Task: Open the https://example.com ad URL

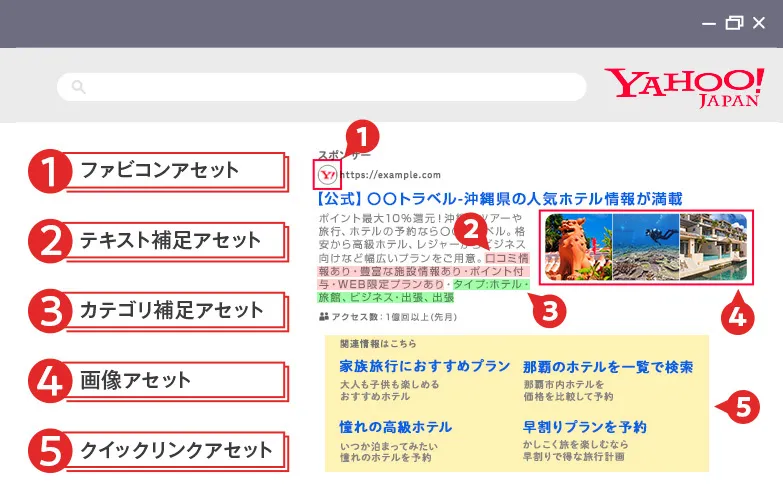Action: [391, 175]
